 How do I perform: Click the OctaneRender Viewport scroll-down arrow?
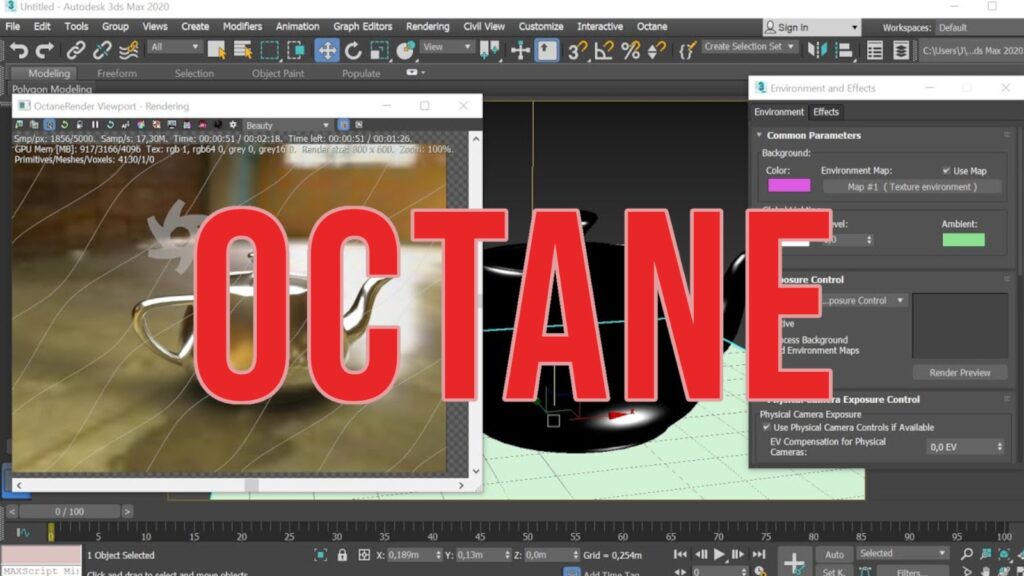475,470
